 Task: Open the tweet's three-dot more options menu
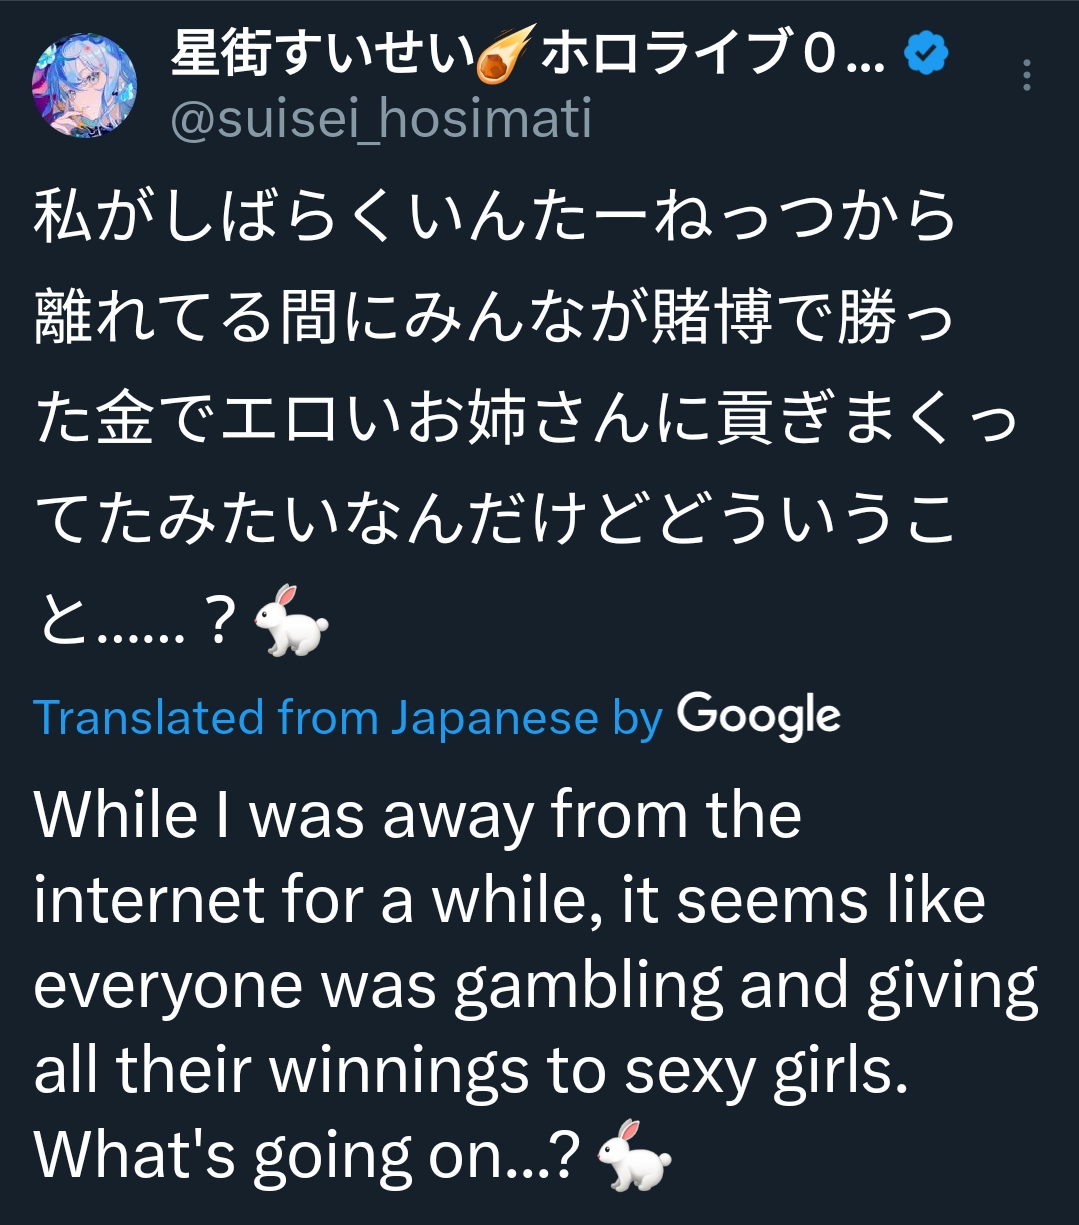click(x=1027, y=76)
